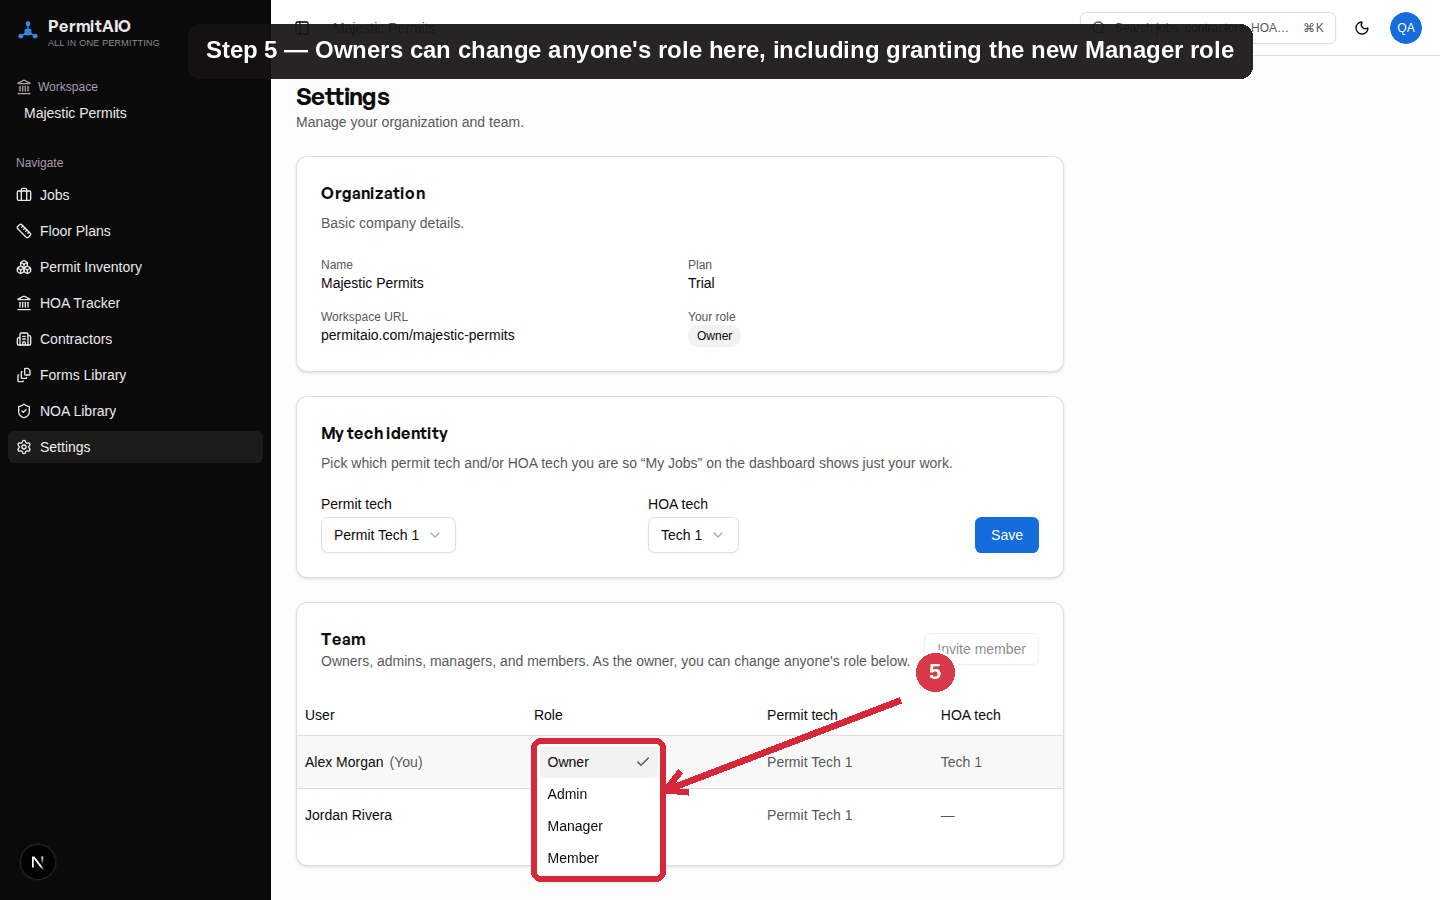Click the Permit Inventory boxes icon
The image size is (1440, 900).
[x=24, y=267]
